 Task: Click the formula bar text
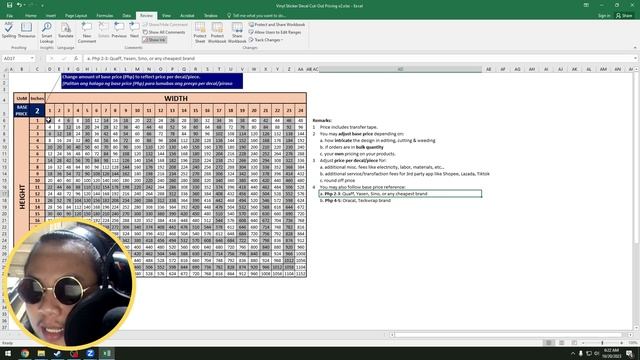(141, 58)
